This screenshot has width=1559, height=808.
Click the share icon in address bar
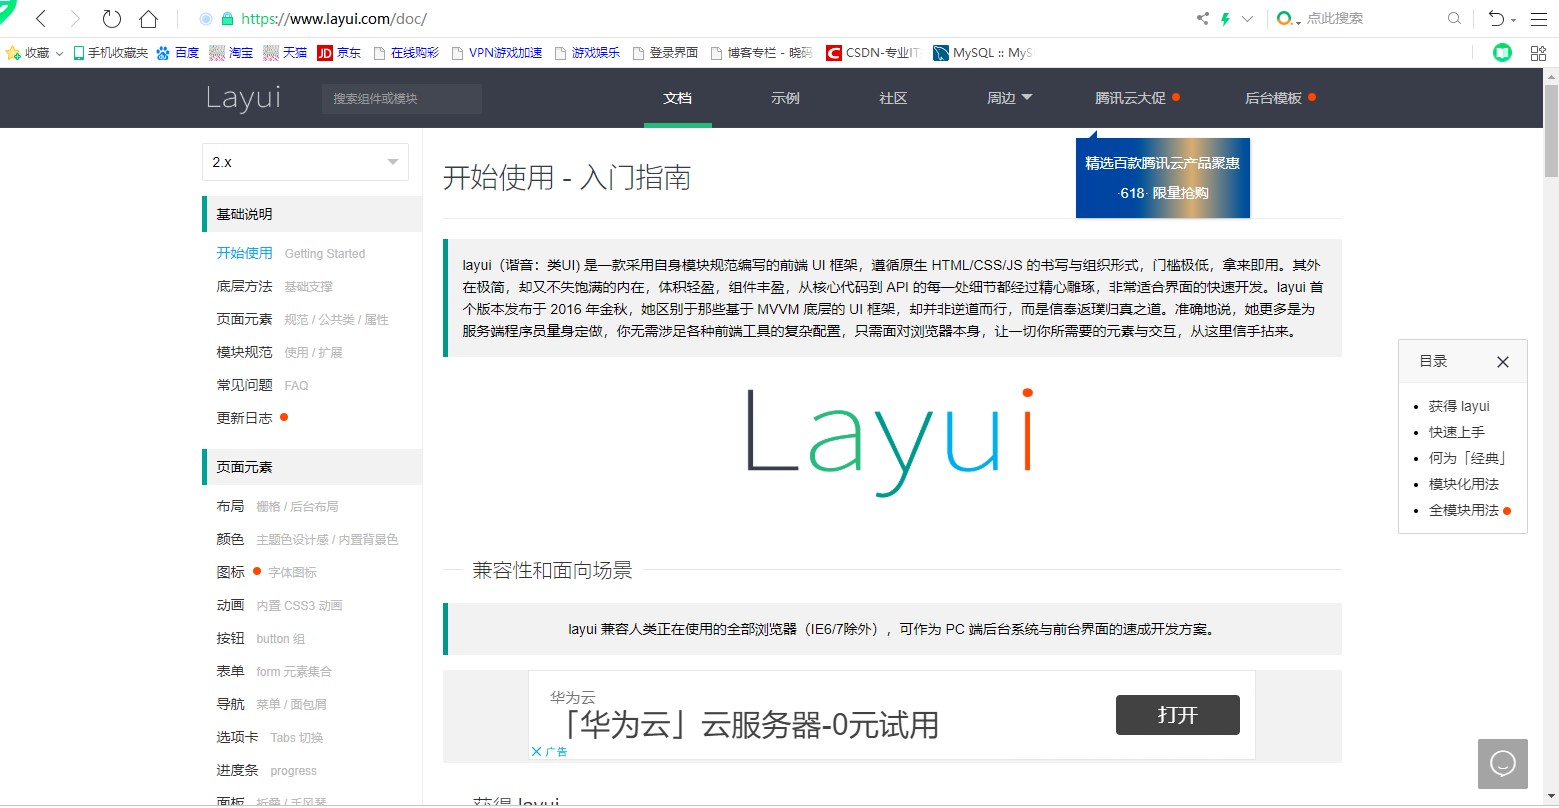1203,18
